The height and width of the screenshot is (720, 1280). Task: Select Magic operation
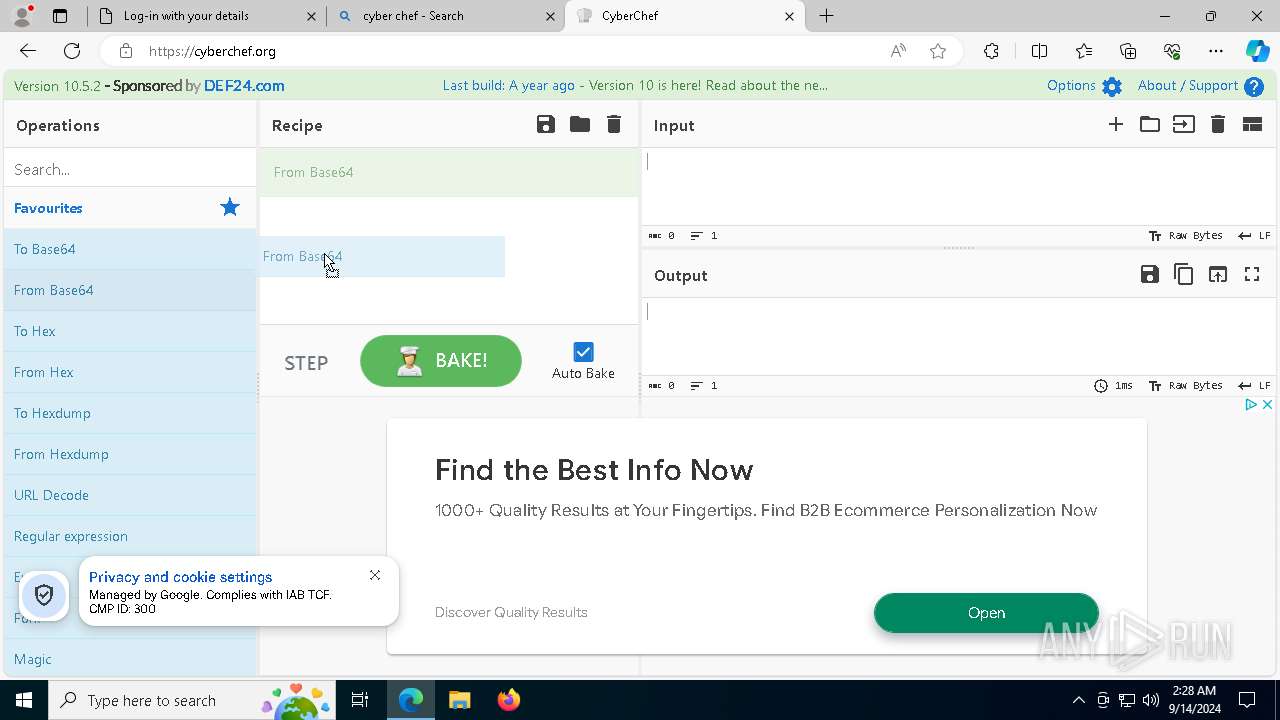(x=130, y=659)
